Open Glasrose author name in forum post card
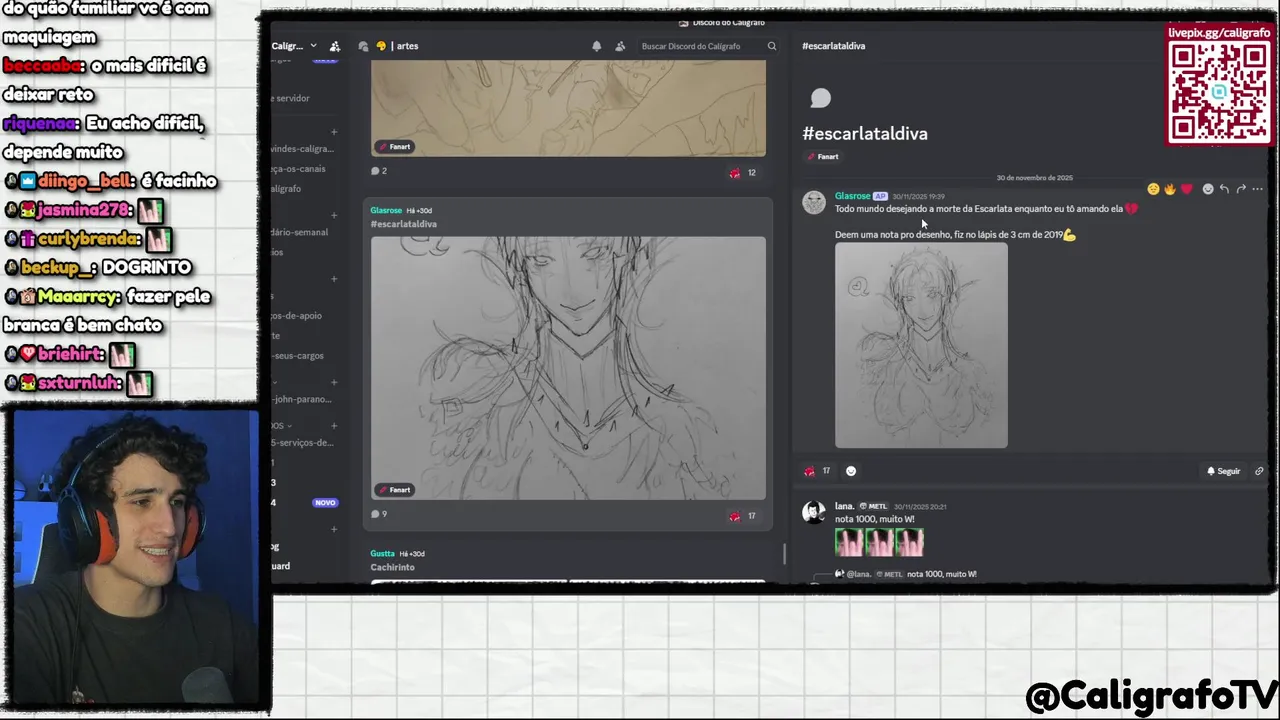This screenshot has height=720, width=1280. coord(386,210)
